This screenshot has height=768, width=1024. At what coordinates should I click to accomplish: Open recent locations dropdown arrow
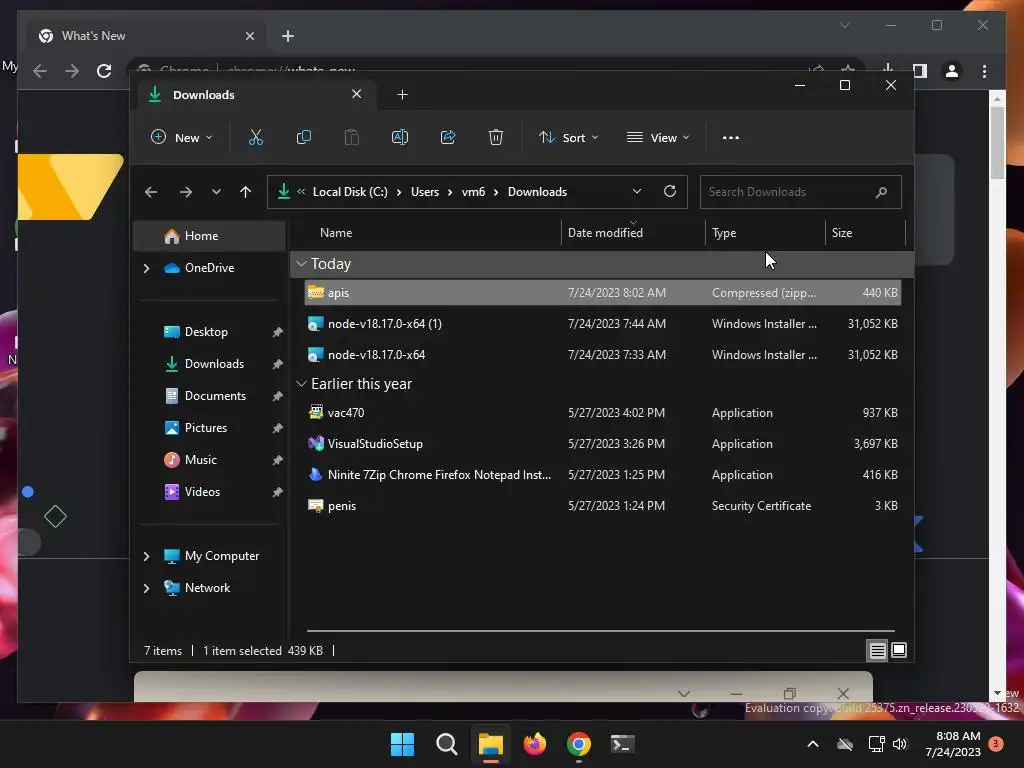click(216, 192)
